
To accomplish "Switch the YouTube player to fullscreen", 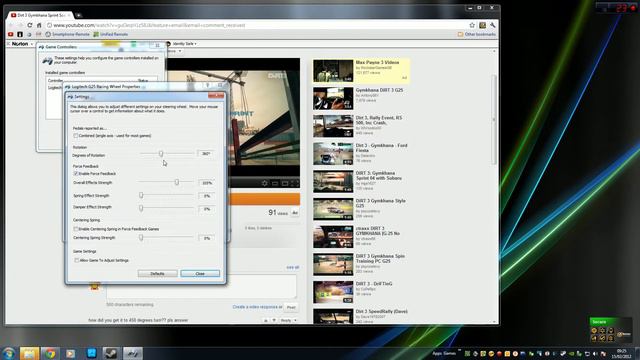I will (x=295, y=183).
